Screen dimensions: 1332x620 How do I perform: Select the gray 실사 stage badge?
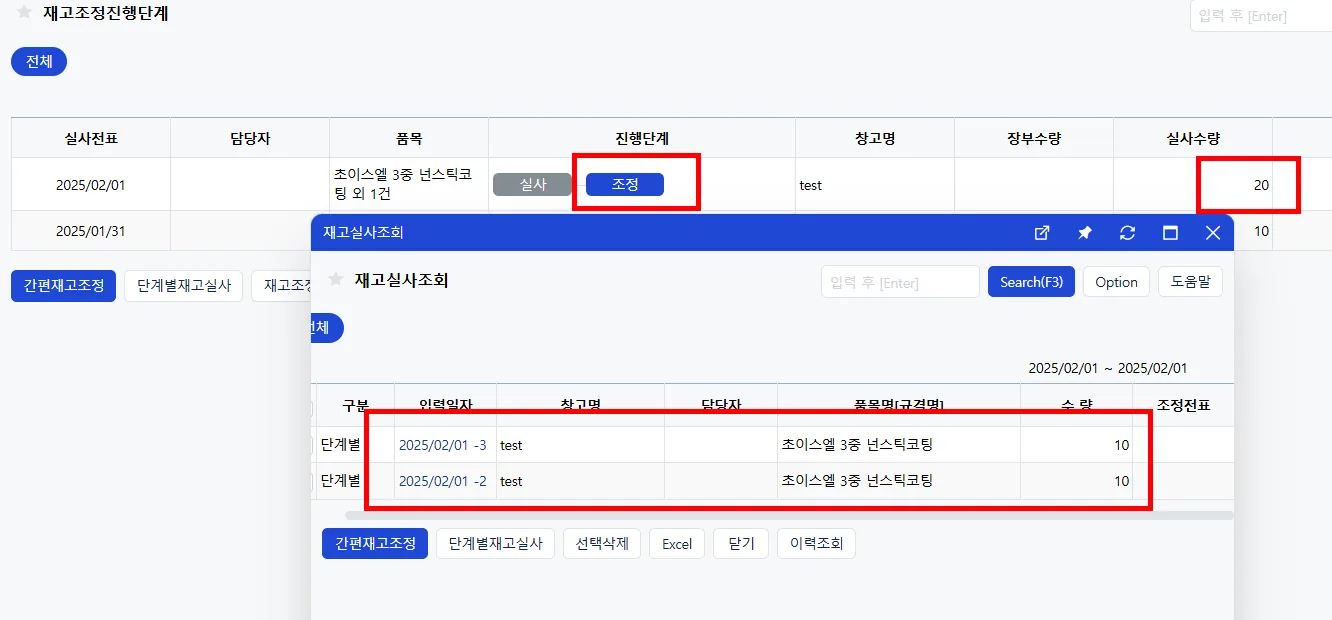(532, 184)
